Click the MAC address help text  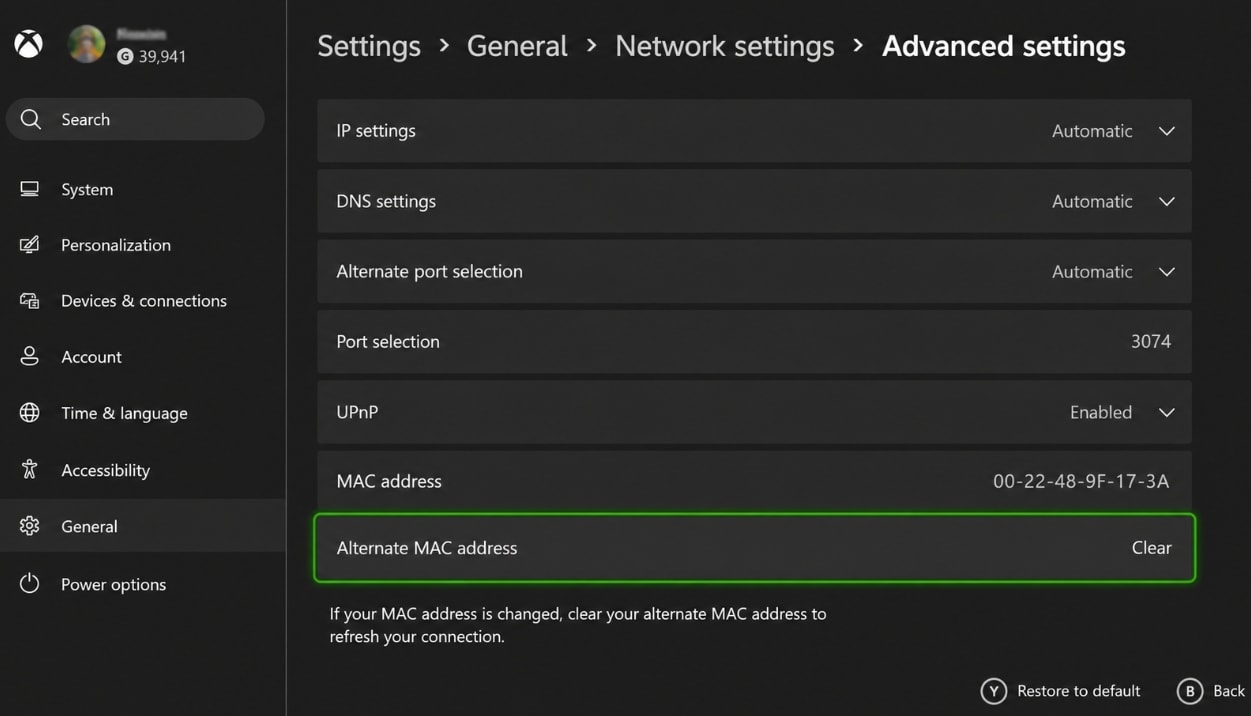(x=578, y=625)
